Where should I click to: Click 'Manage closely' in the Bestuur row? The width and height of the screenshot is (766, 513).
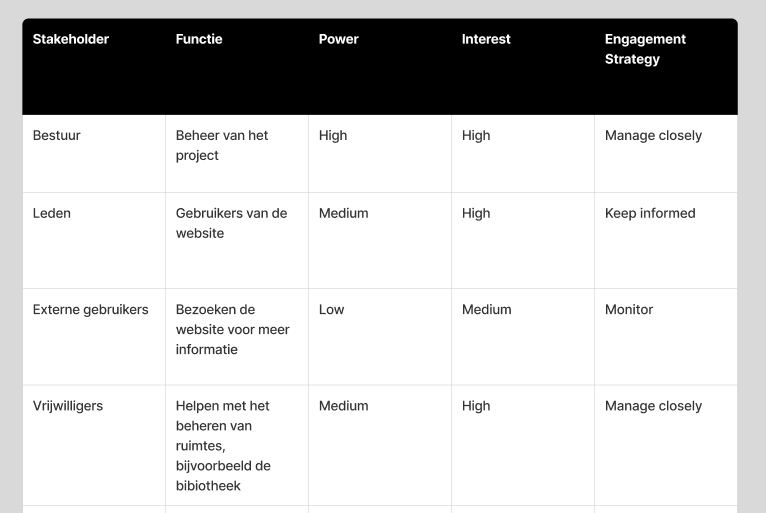click(x=653, y=136)
